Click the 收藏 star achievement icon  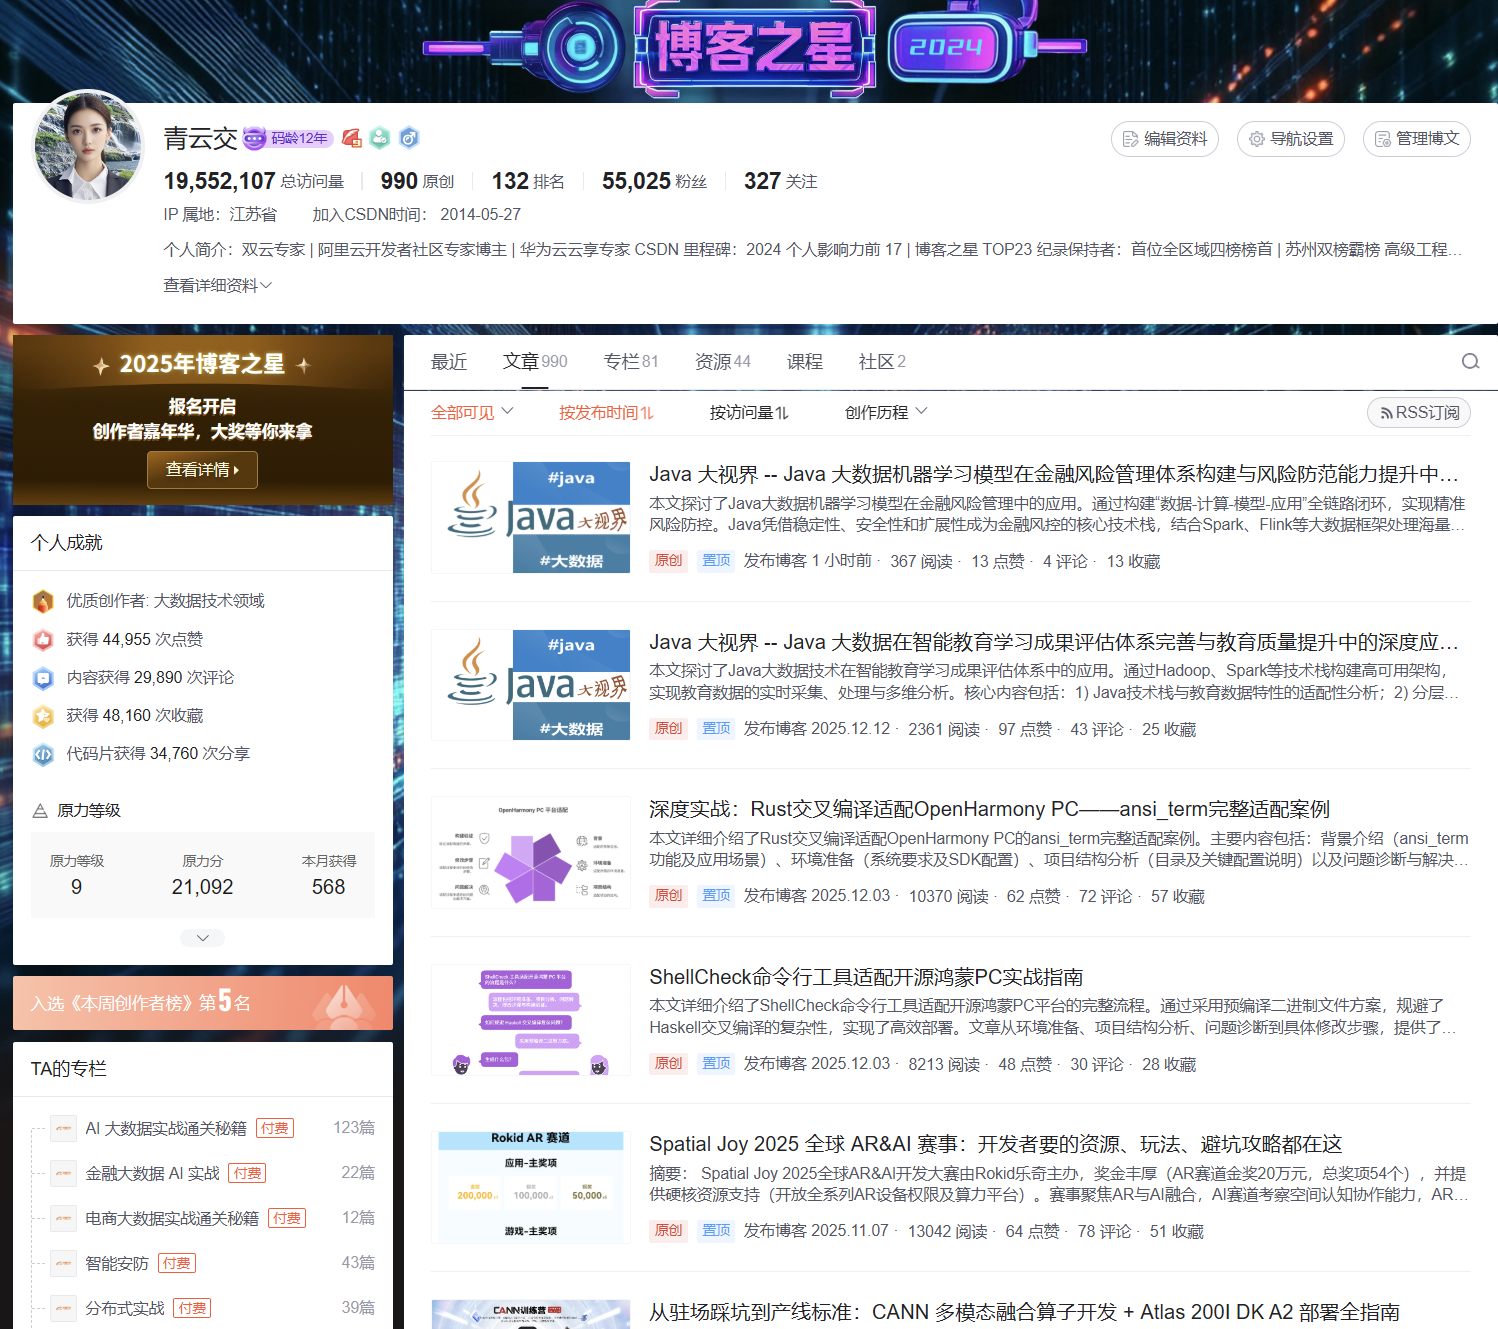click(43, 716)
